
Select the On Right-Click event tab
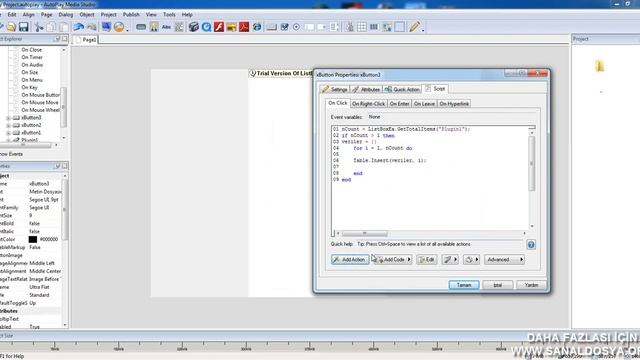click(368, 104)
